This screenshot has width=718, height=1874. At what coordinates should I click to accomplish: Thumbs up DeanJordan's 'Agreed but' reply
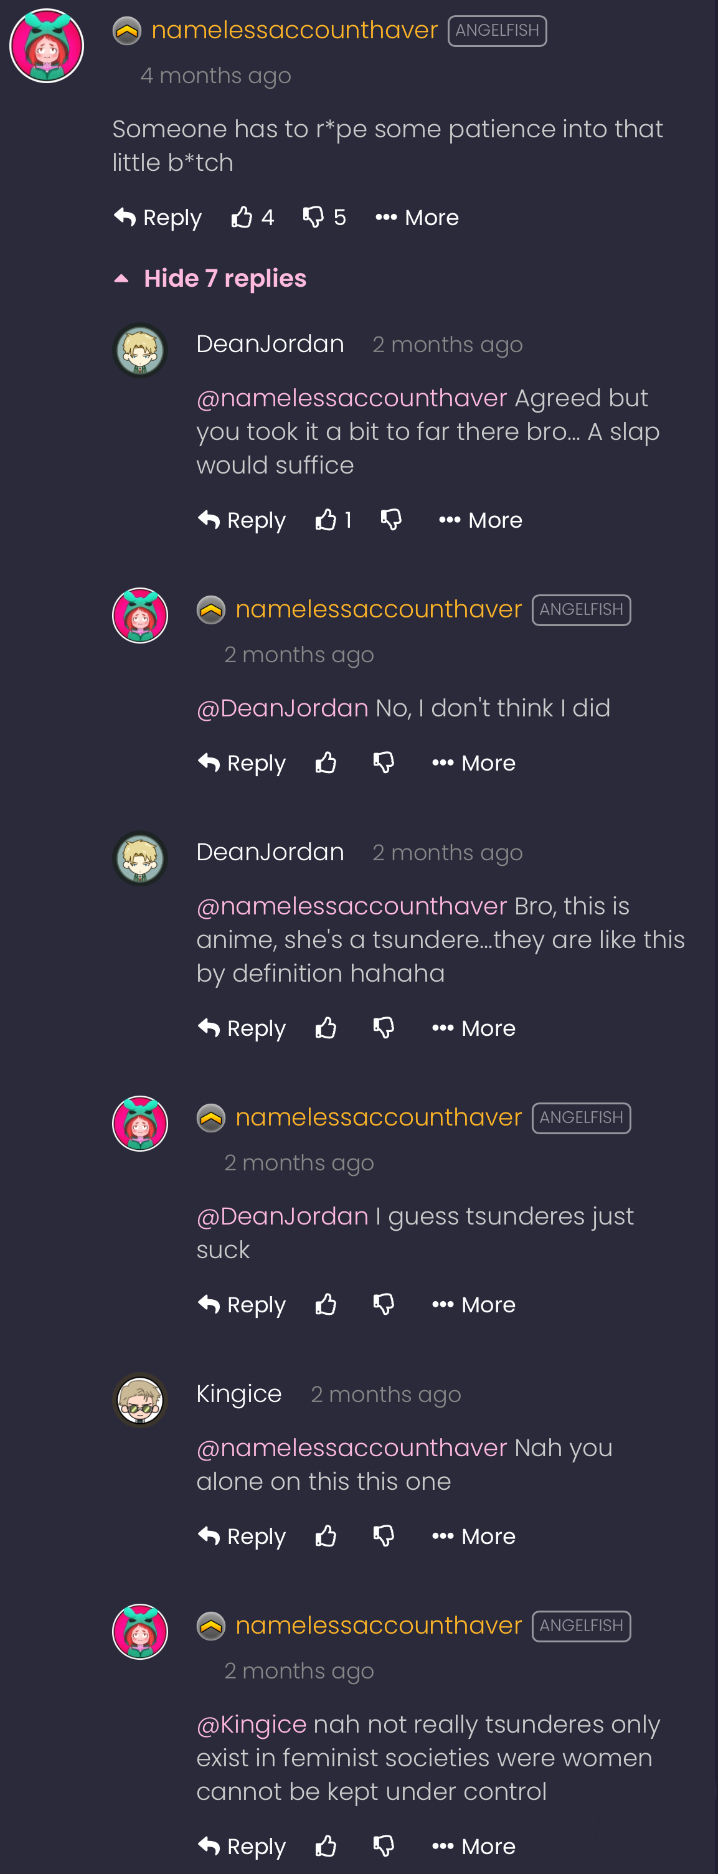[x=326, y=519]
